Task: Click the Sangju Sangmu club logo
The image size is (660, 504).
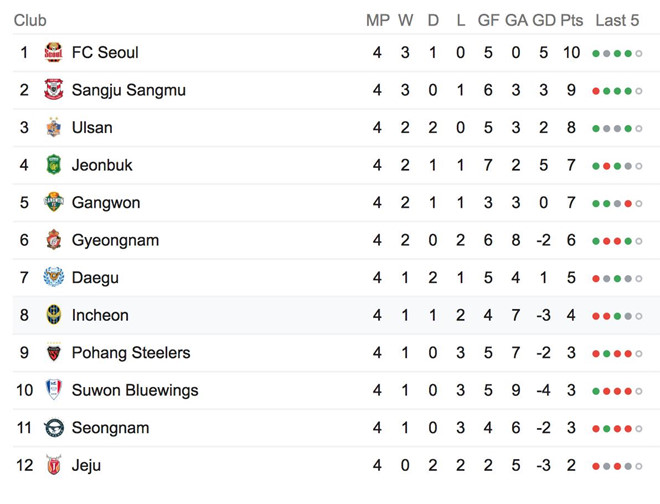Action: coord(54,90)
